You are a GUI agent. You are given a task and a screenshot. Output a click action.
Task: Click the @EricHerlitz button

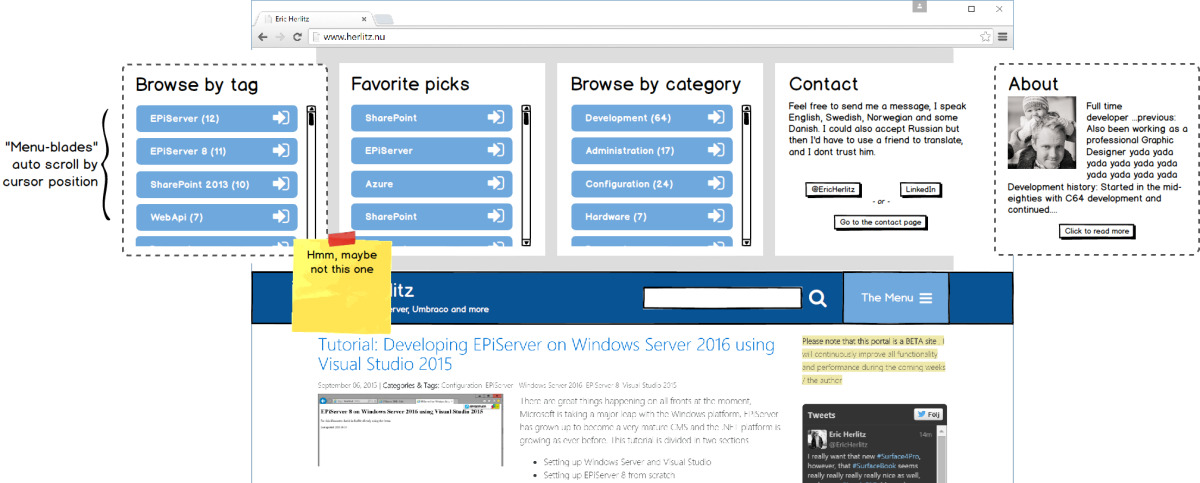833,190
